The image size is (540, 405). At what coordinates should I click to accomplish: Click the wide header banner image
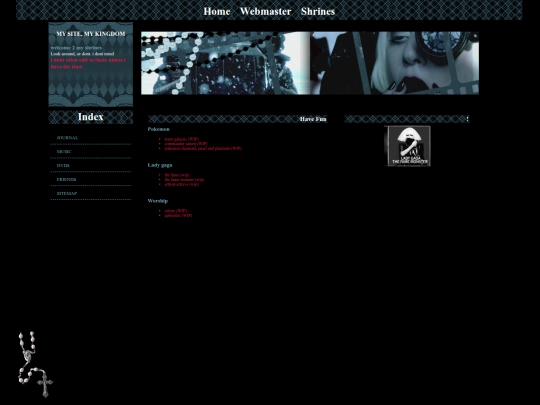click(310, 63)
